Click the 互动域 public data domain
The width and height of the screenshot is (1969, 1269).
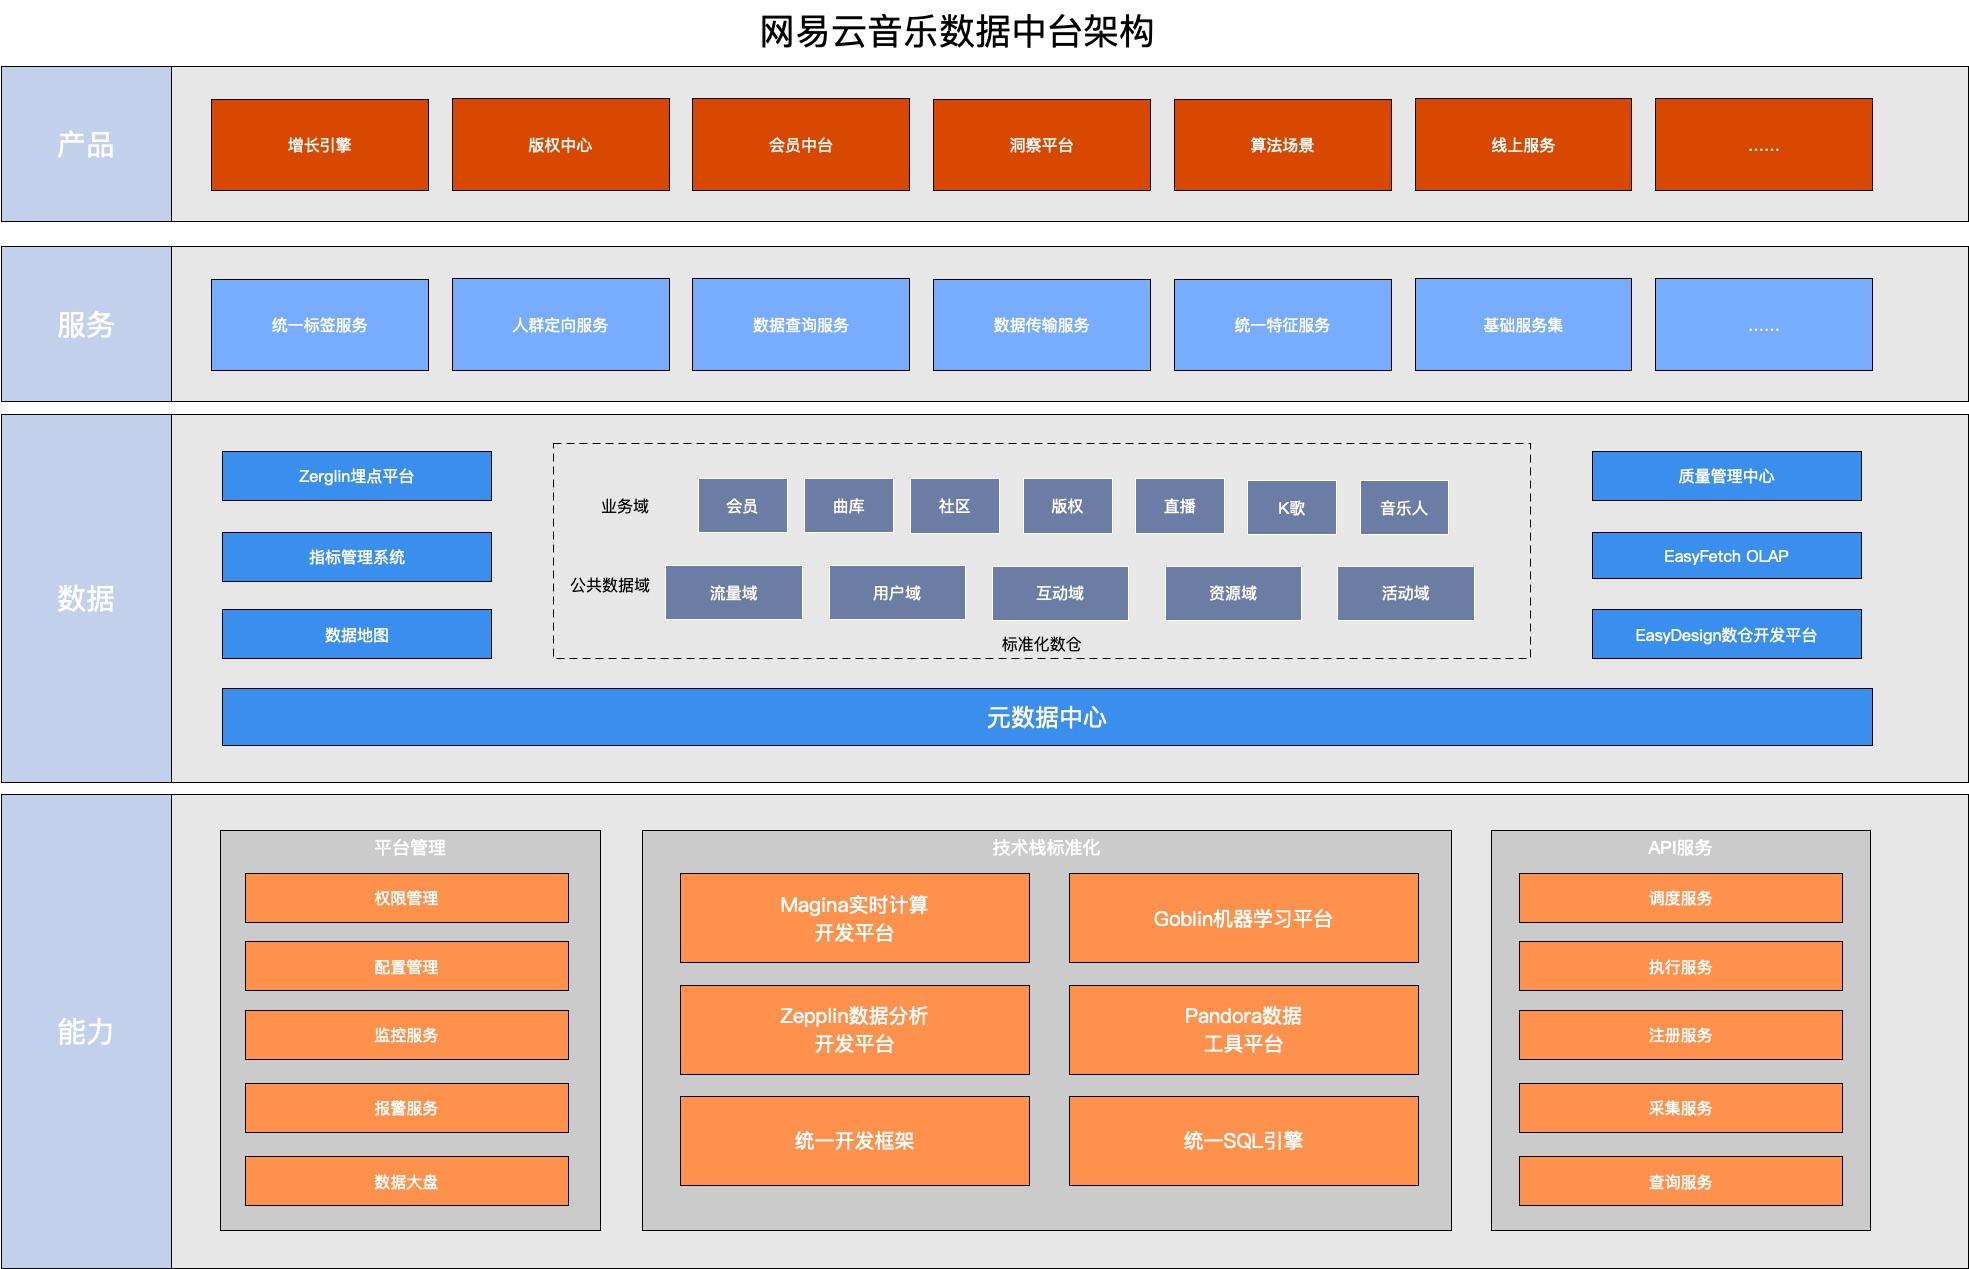pyautogui.click(x=1059, y=593)
